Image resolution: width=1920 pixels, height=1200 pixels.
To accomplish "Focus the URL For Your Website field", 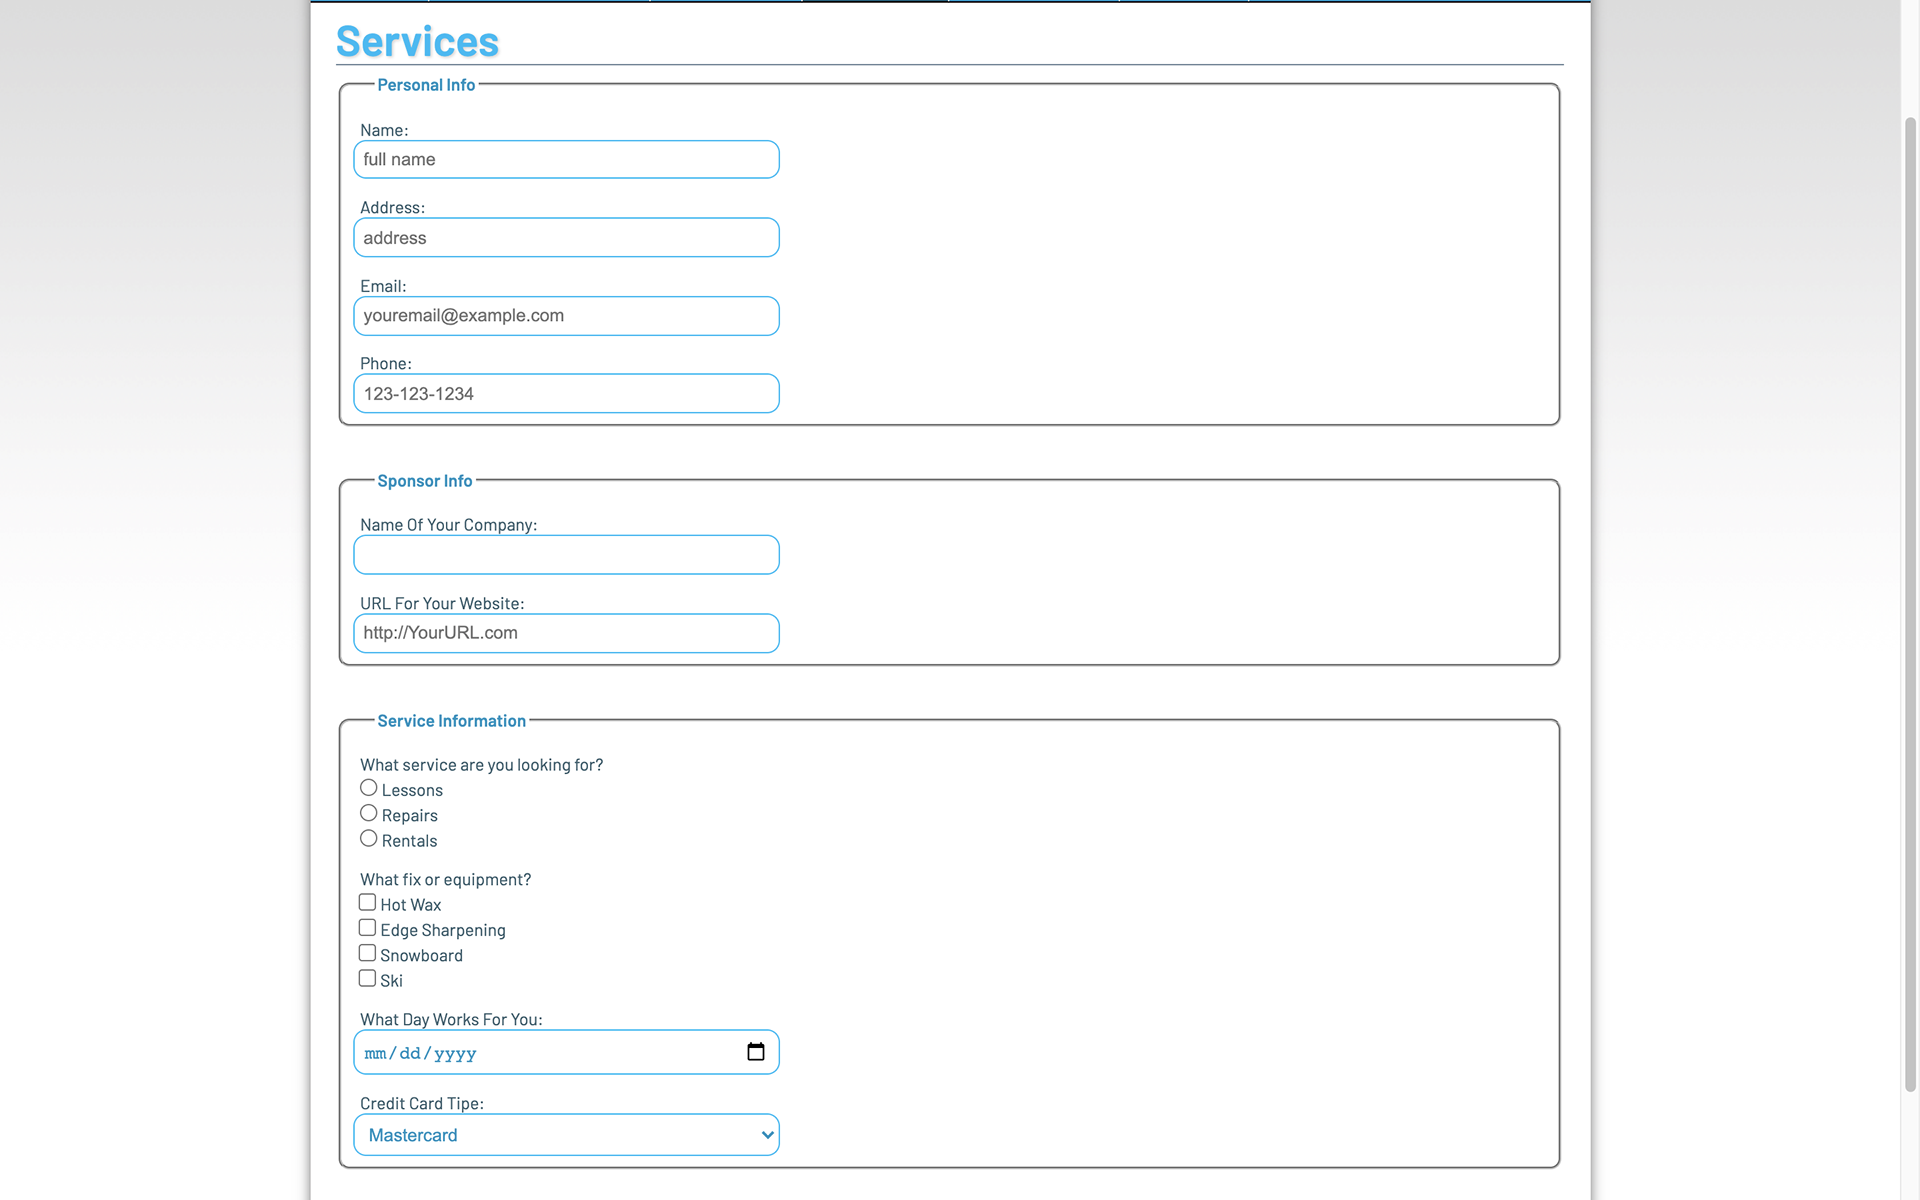I will coord(566,633).
